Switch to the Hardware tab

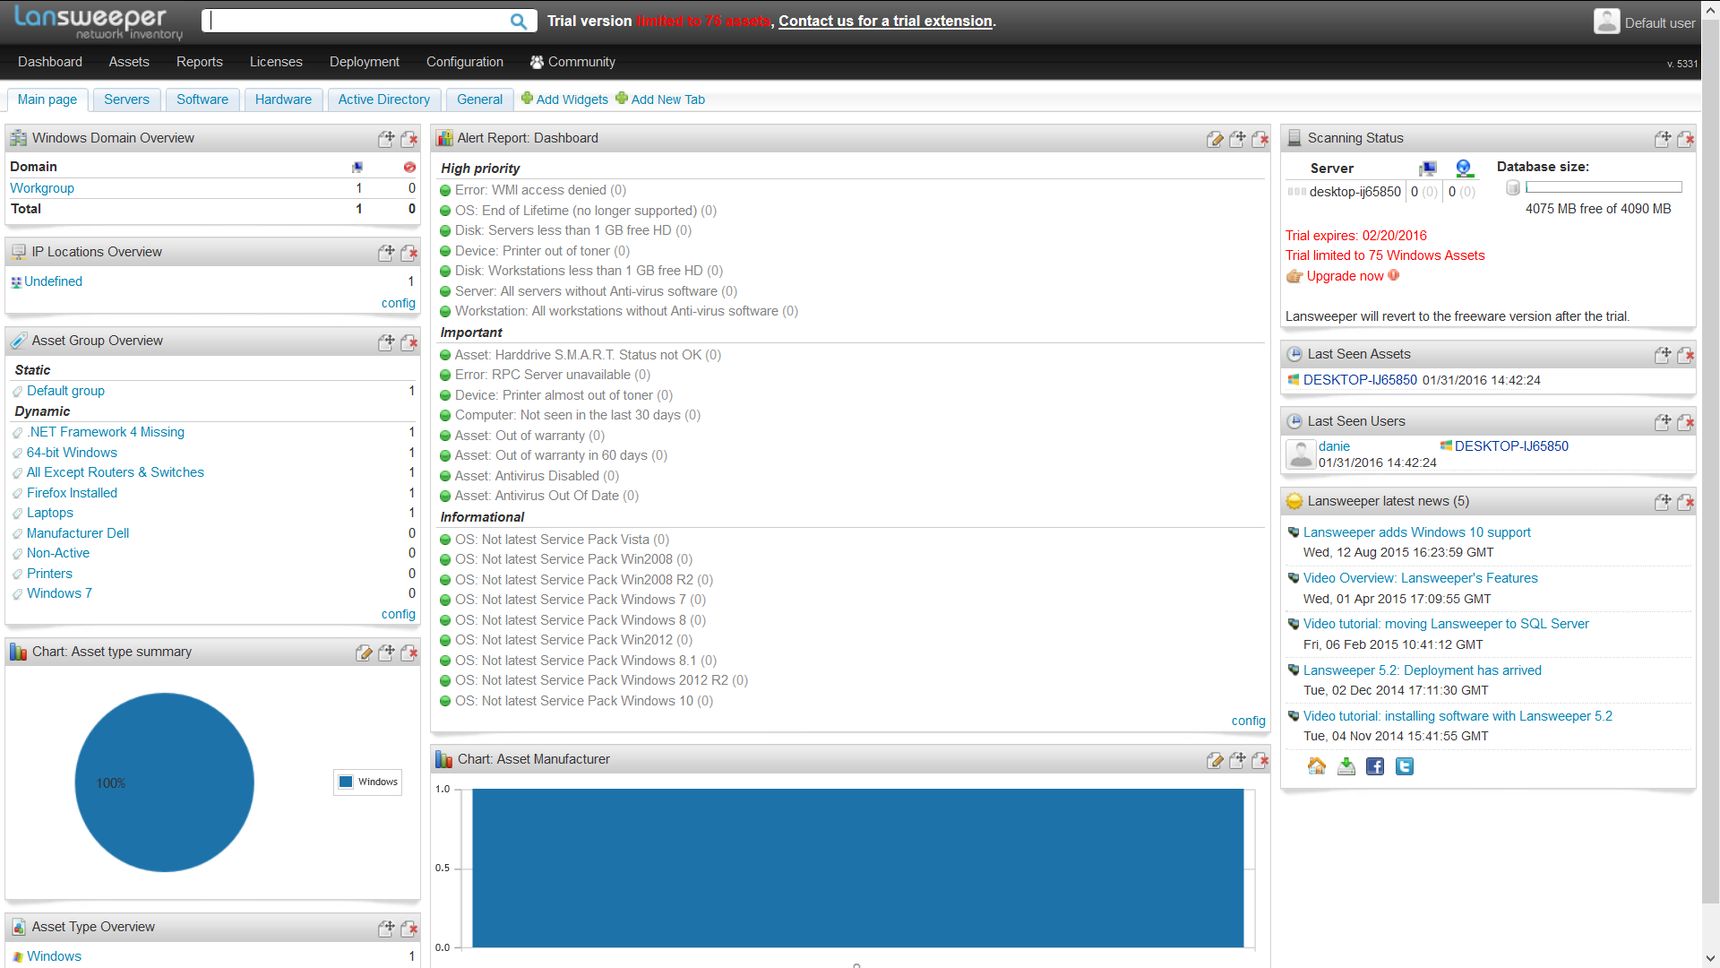tap(283, 99)
